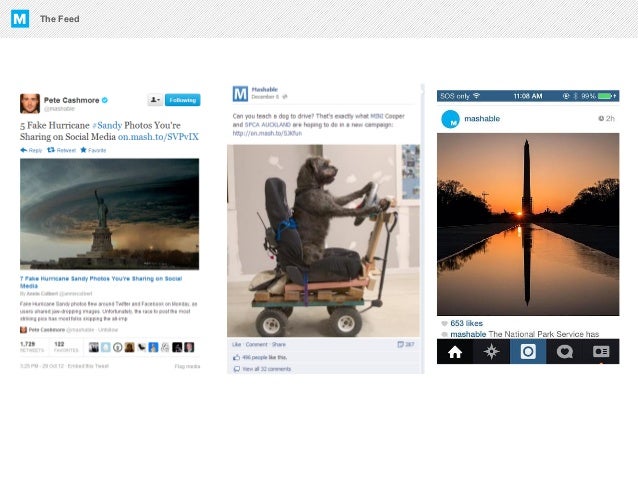Click the Share link under dog photo
Image resolution: width=638 pixels, height=479 pixels.
click(x=279, y=345)
